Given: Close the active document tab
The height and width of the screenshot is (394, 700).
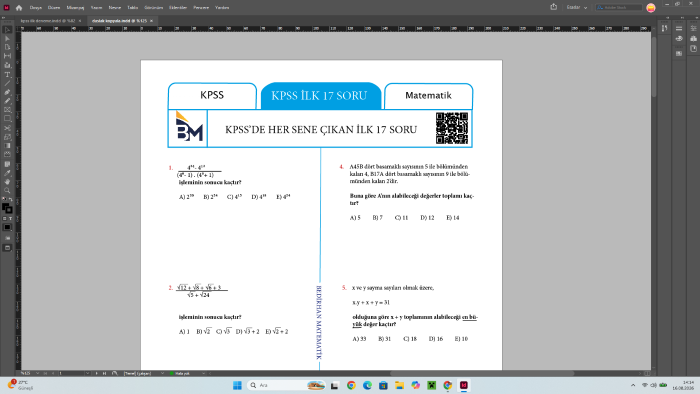Looking at the screenshot, I should click(151, 21).
